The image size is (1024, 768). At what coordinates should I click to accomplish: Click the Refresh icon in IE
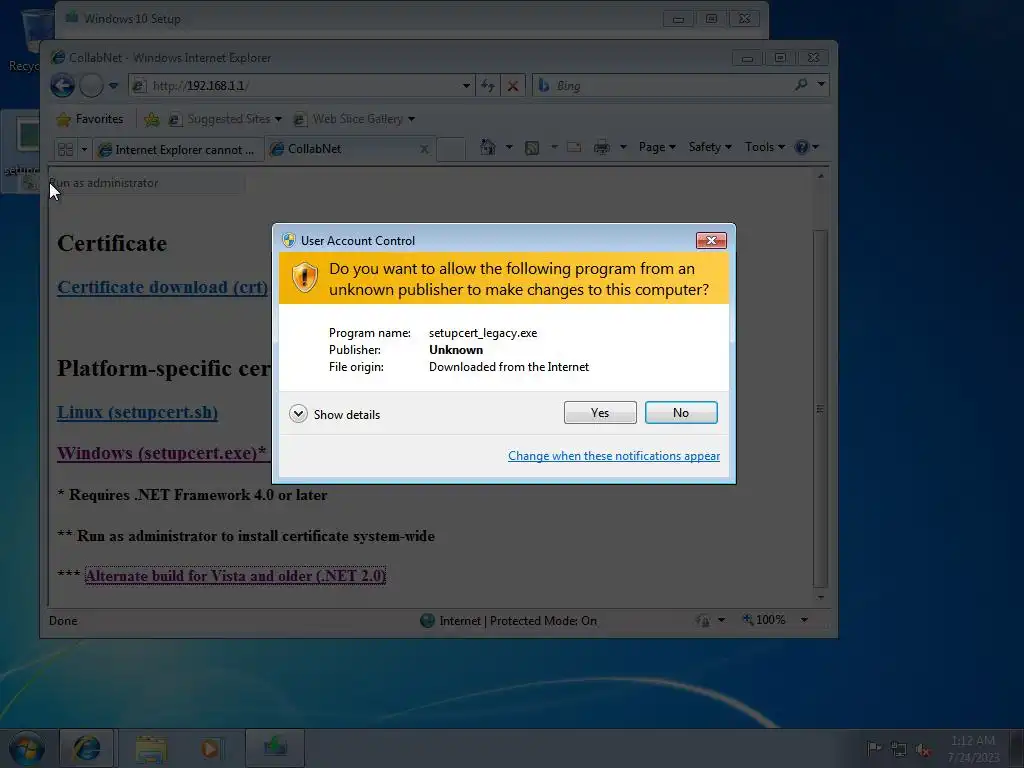[488, 86]
